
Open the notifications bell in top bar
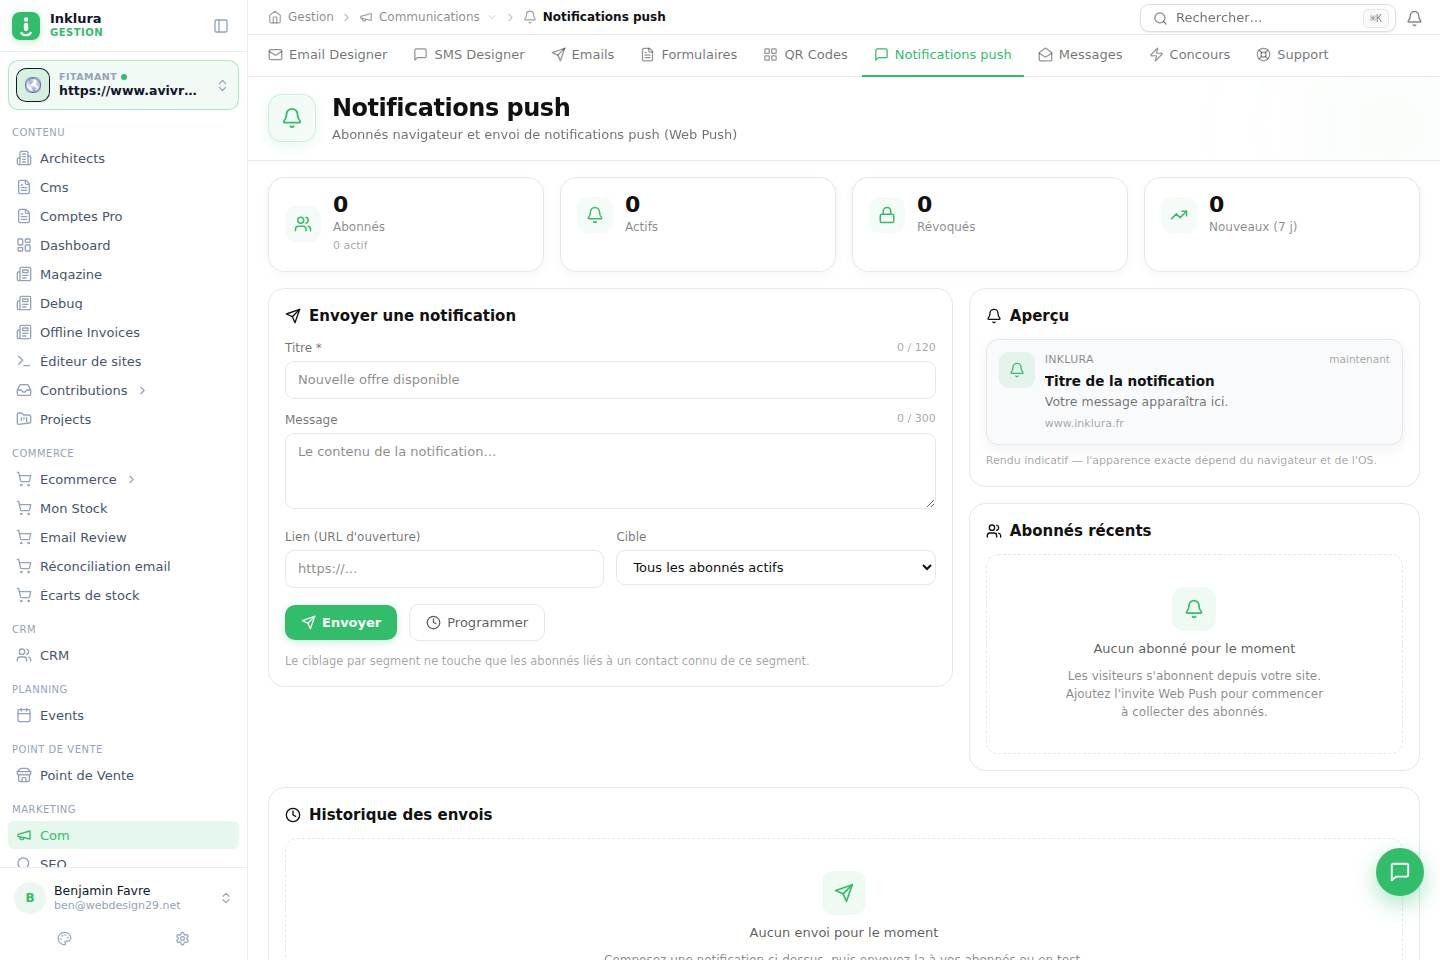tap(1414, 18)
